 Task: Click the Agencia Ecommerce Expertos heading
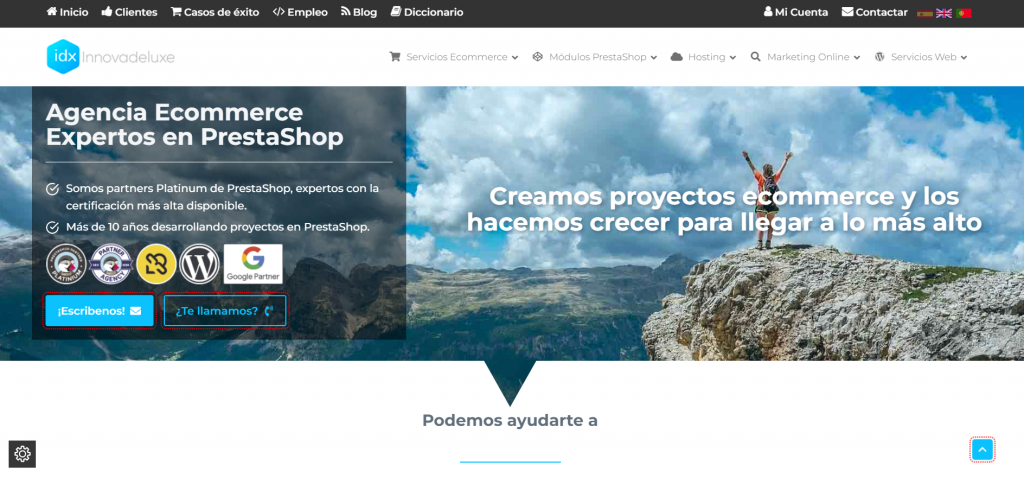[x=195, y=125]
